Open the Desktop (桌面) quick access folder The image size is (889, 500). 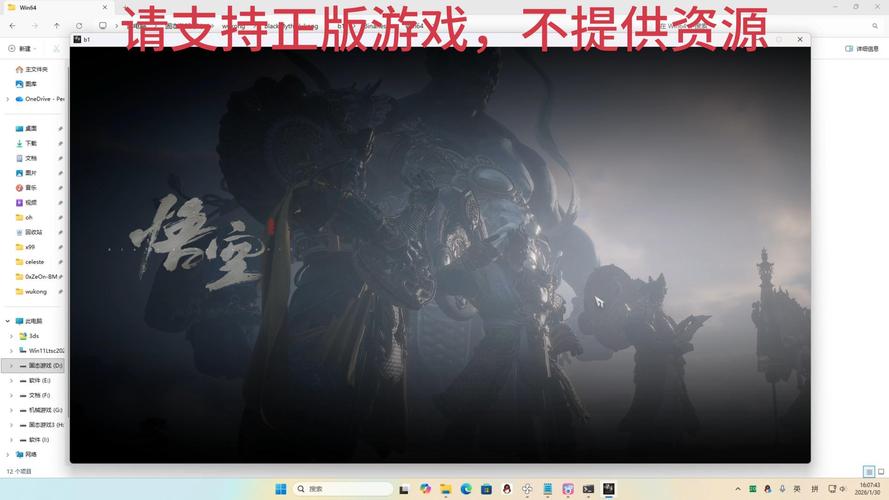pyautogui.click(x=27, y=129)
